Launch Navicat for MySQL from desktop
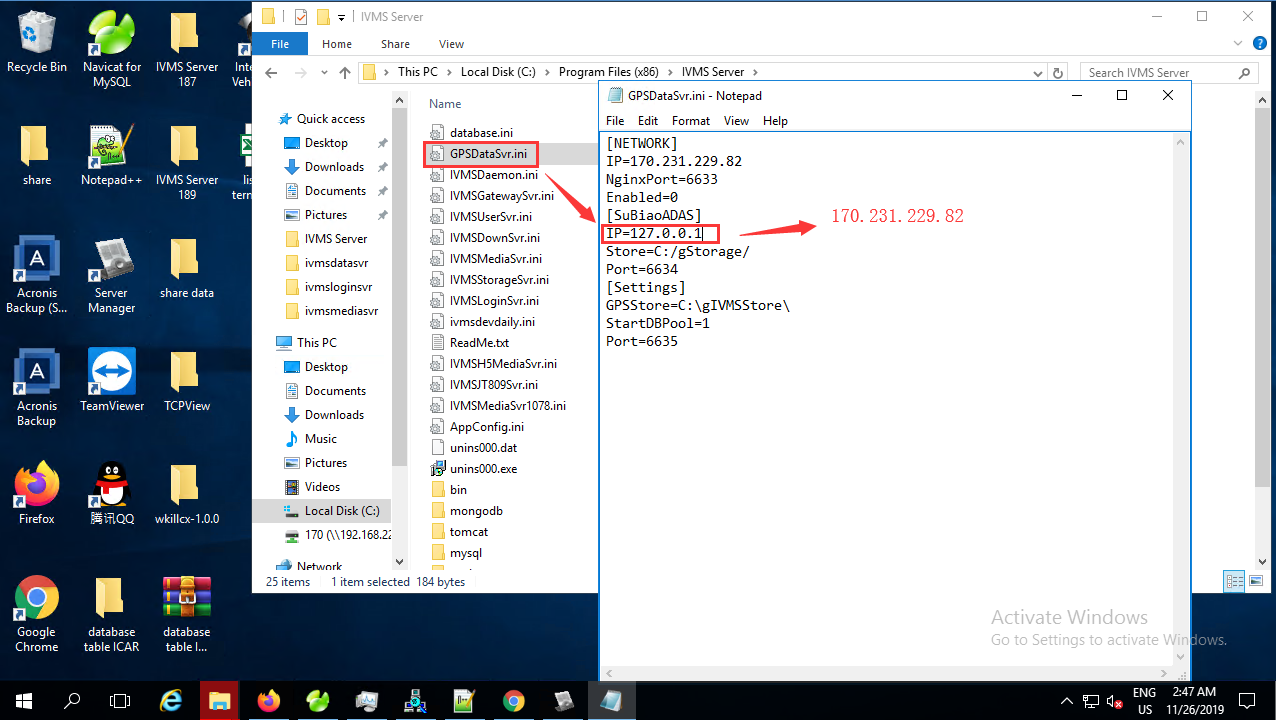The height and width of the screenshot is (720, 1276). 112,50
